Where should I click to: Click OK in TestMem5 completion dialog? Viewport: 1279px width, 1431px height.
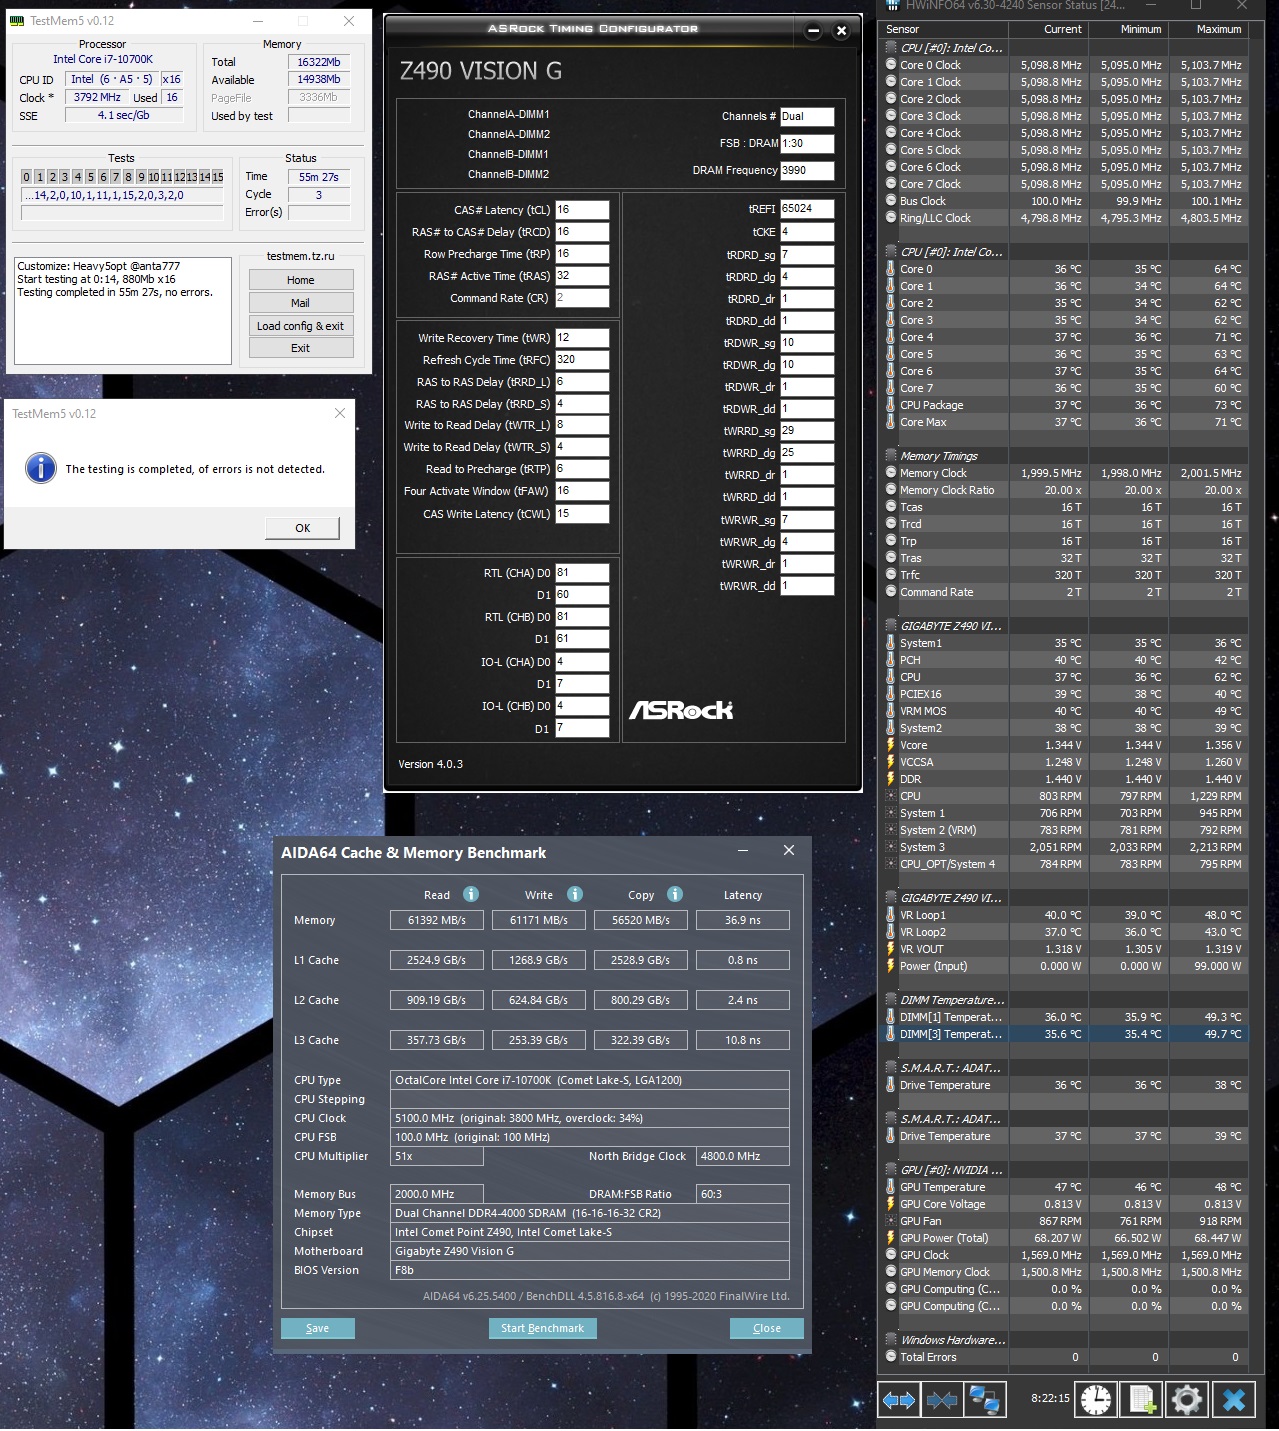click(303, 528)
